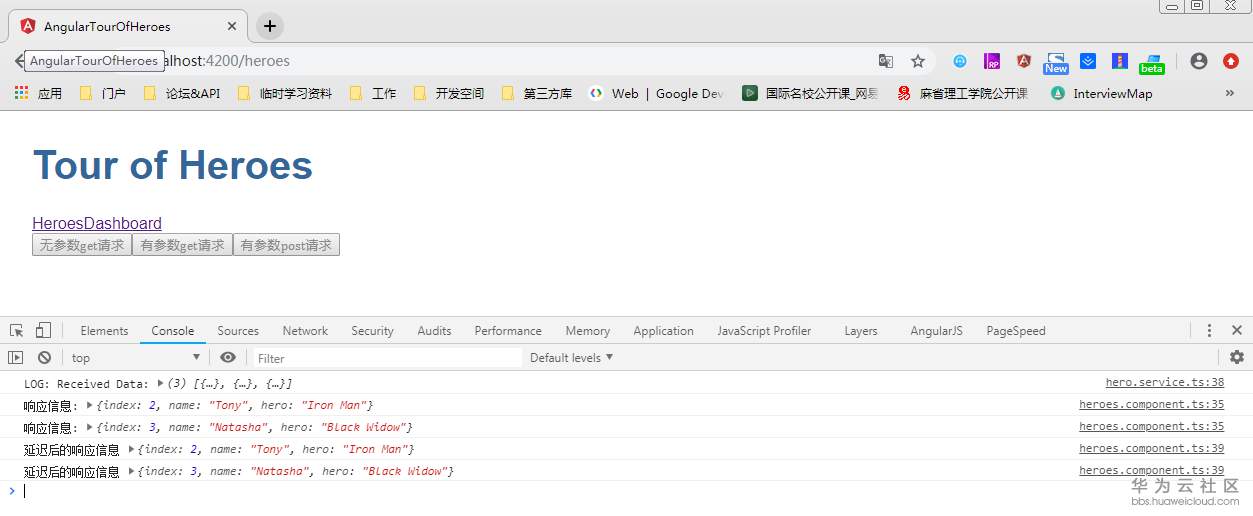The image size is (1253, 516).
Task: Click the red update icon in the browser toolbar
Action: coord(1231,61)
